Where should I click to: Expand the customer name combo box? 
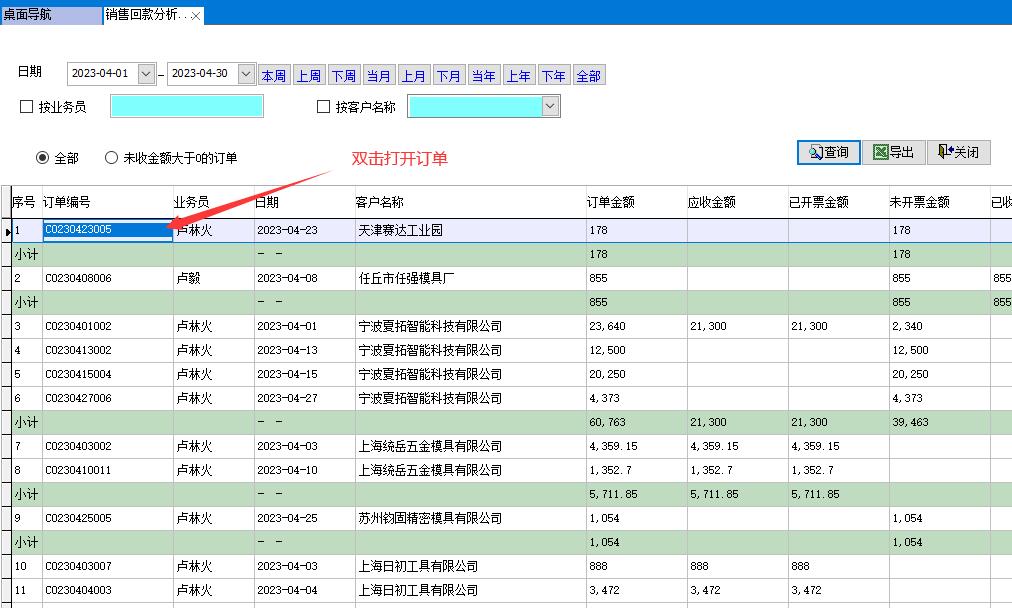(x=549, y=106)
